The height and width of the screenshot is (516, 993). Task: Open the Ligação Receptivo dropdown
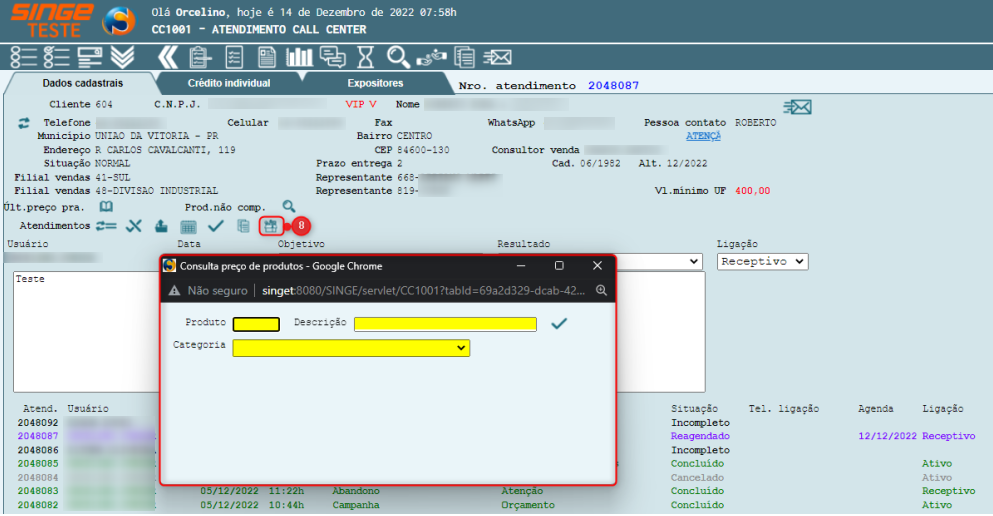762,261
